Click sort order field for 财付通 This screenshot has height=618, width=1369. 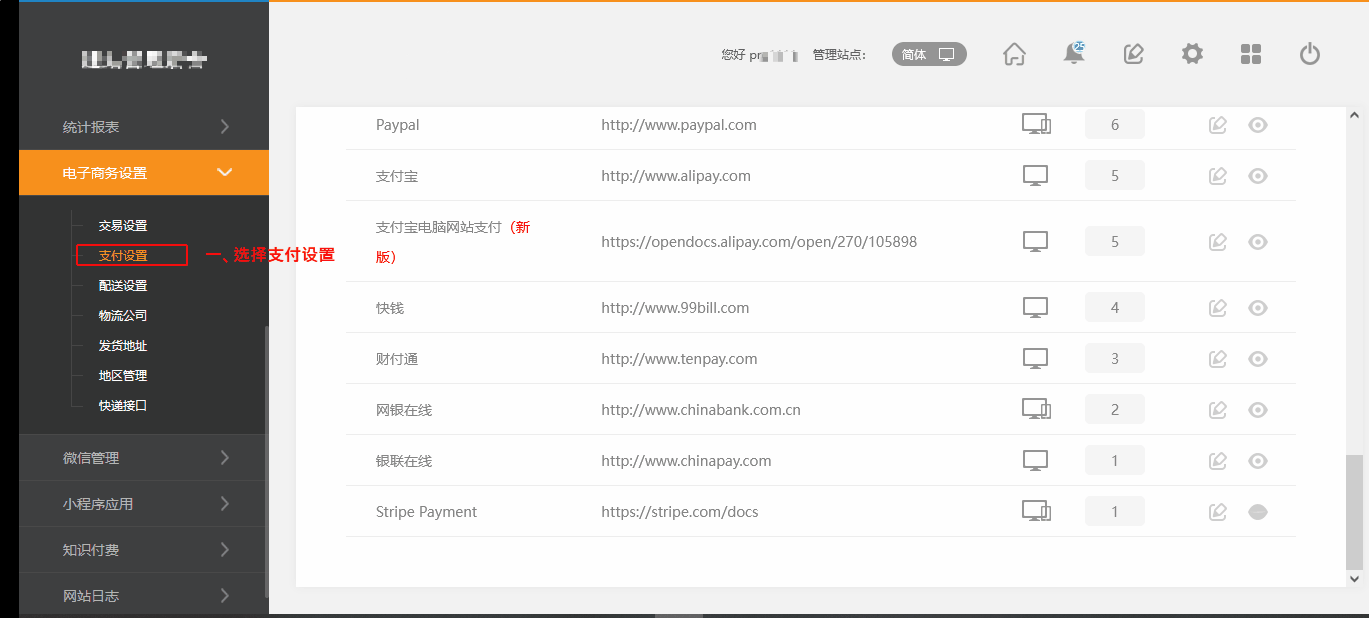click(x=1115, y=359)
